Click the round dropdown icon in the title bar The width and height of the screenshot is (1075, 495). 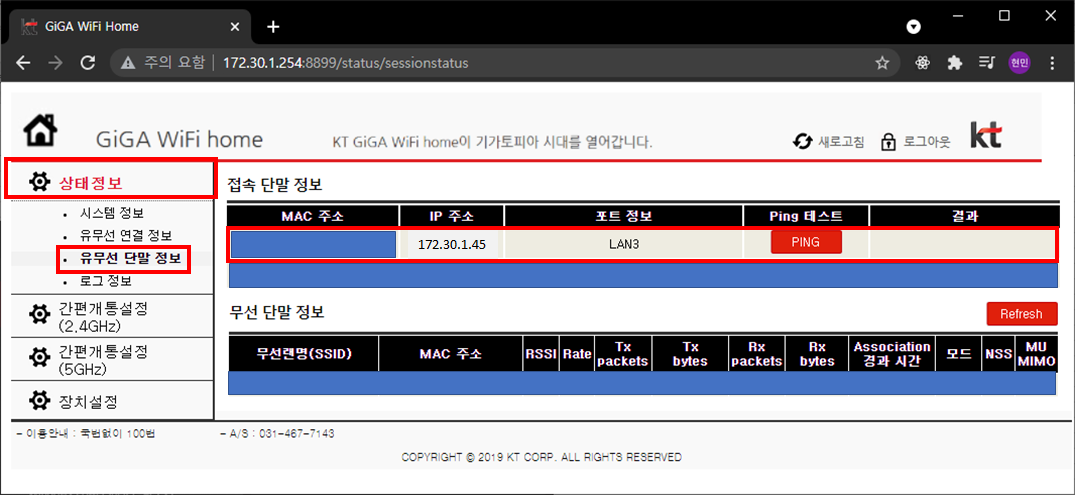913,27
